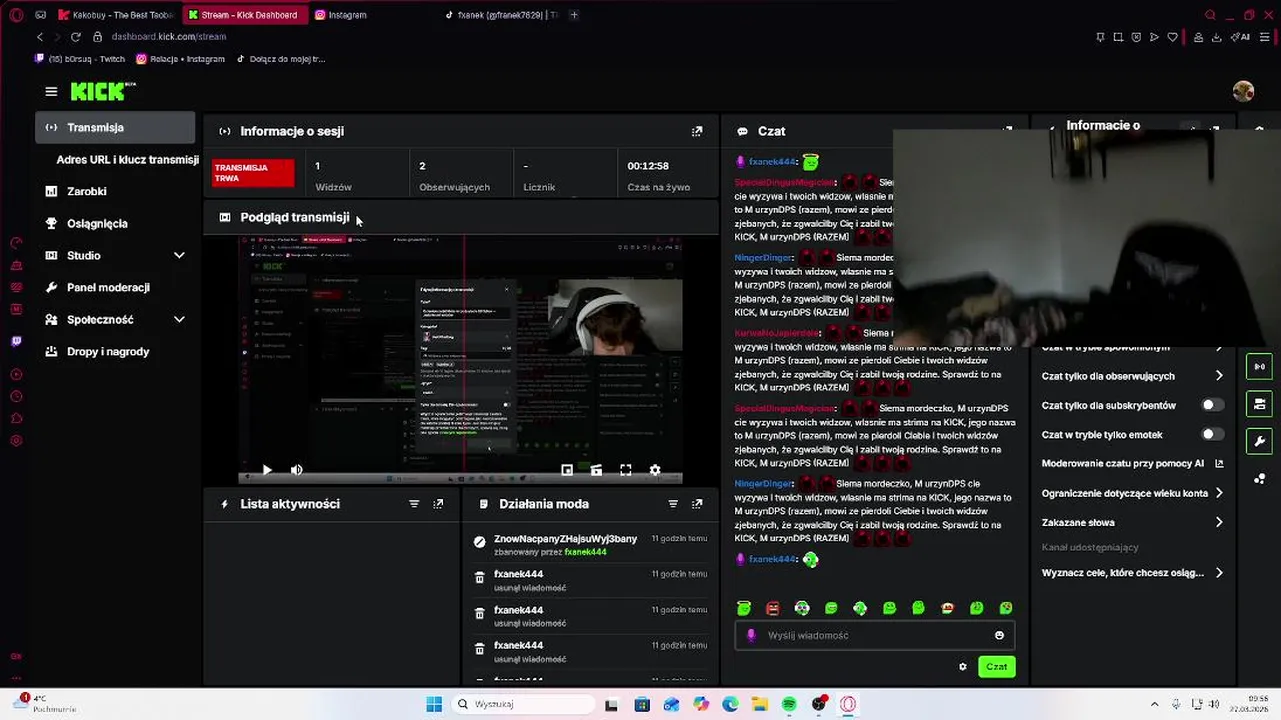Go back in browser history

40,37
